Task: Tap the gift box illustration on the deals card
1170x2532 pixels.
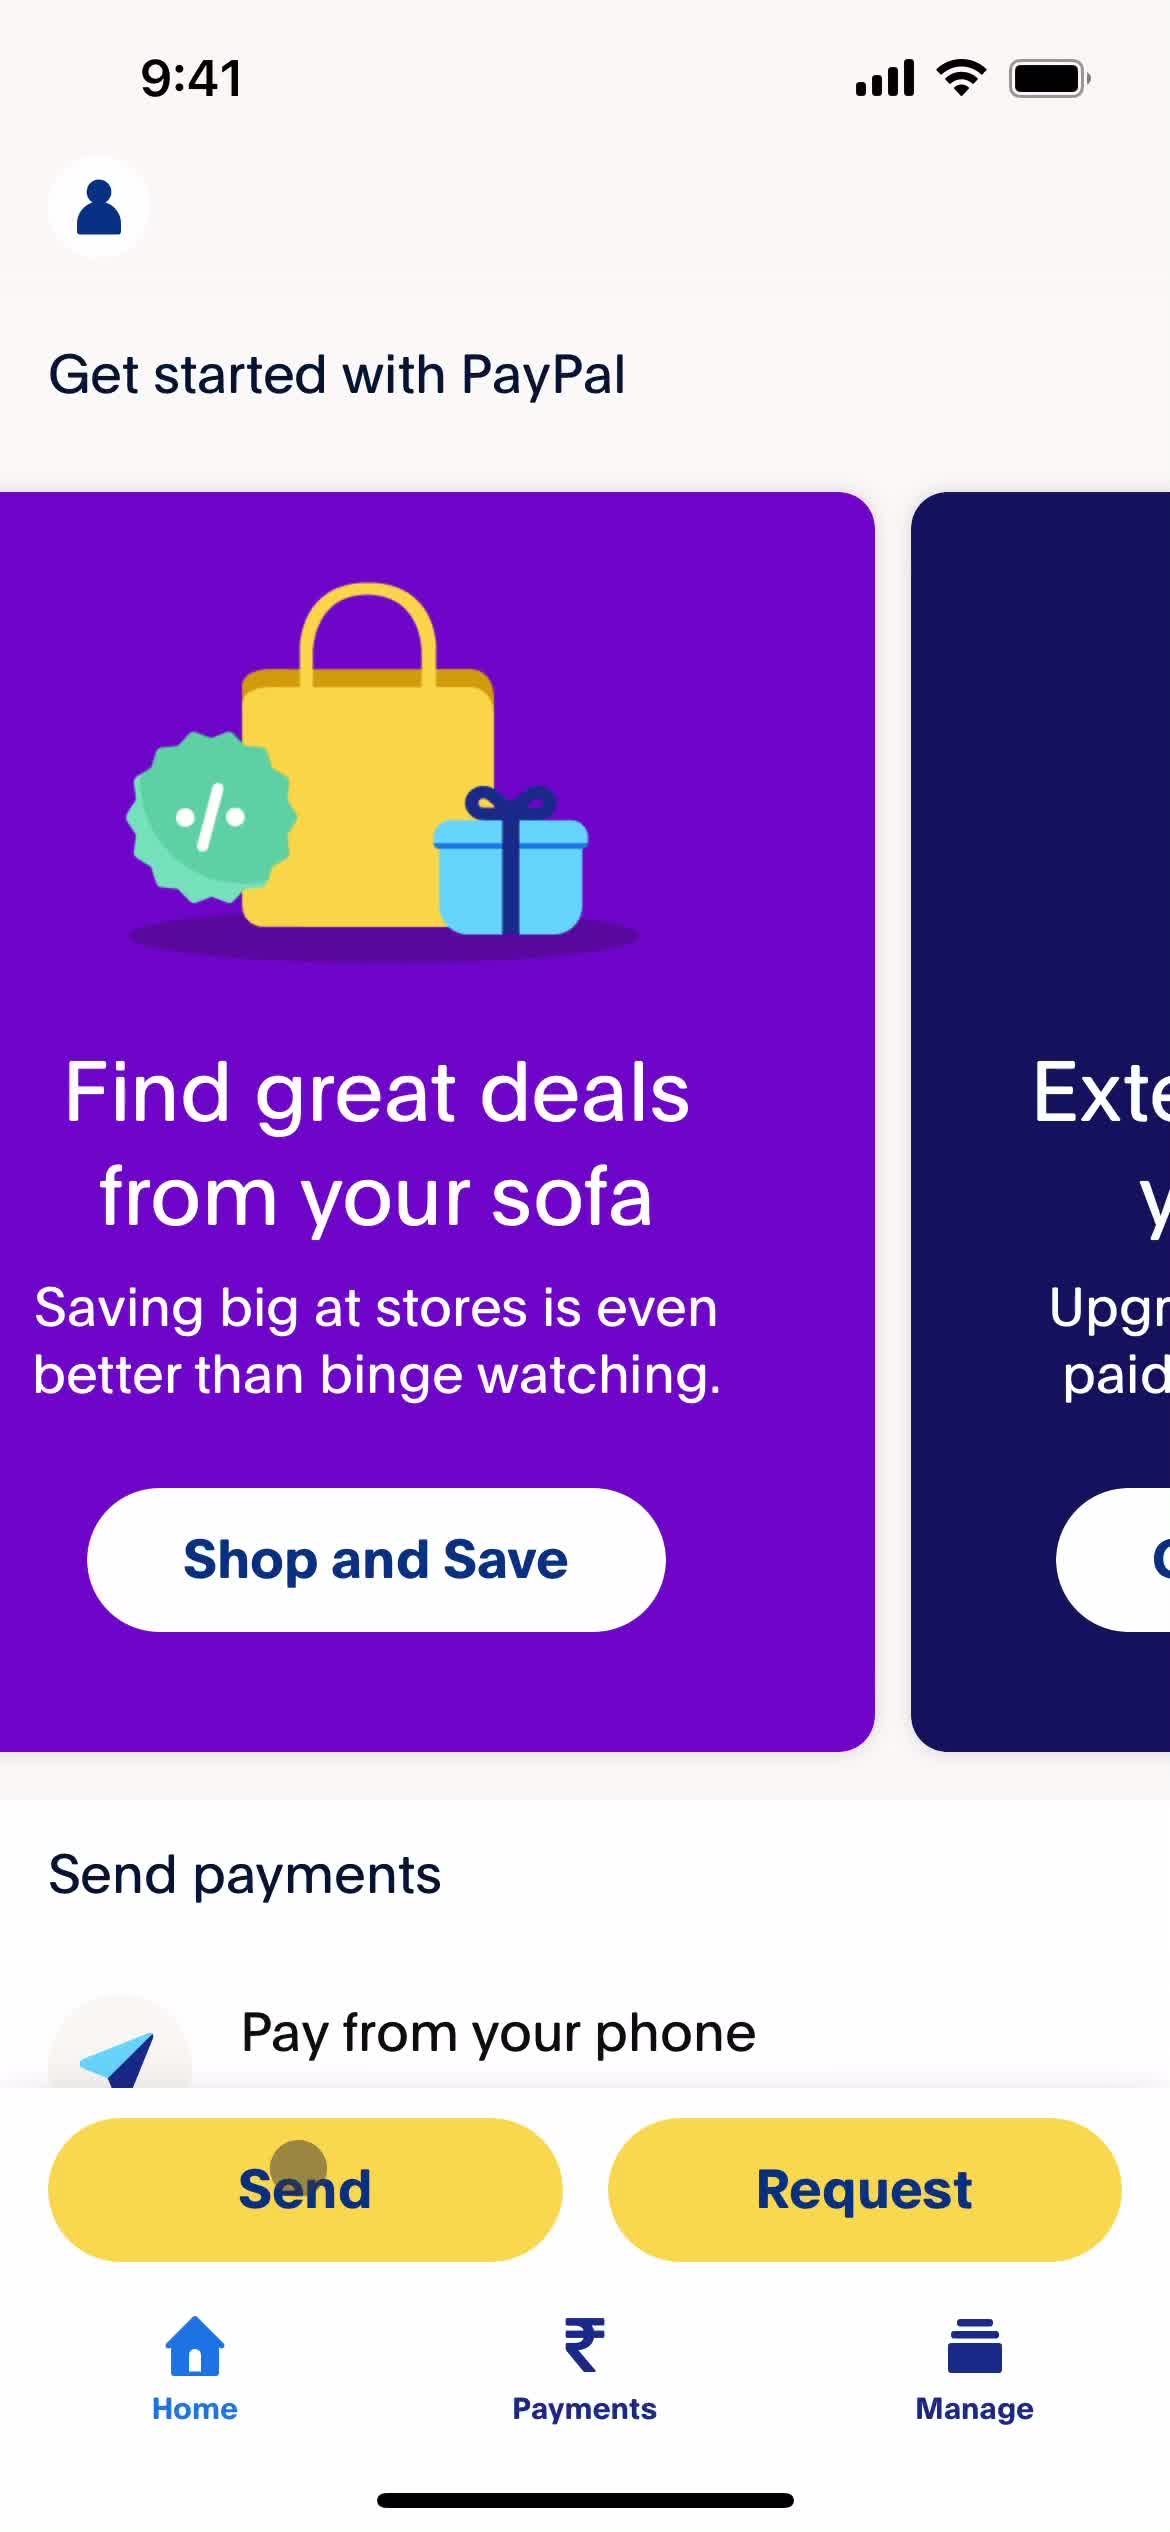Action: coord(513,870)
